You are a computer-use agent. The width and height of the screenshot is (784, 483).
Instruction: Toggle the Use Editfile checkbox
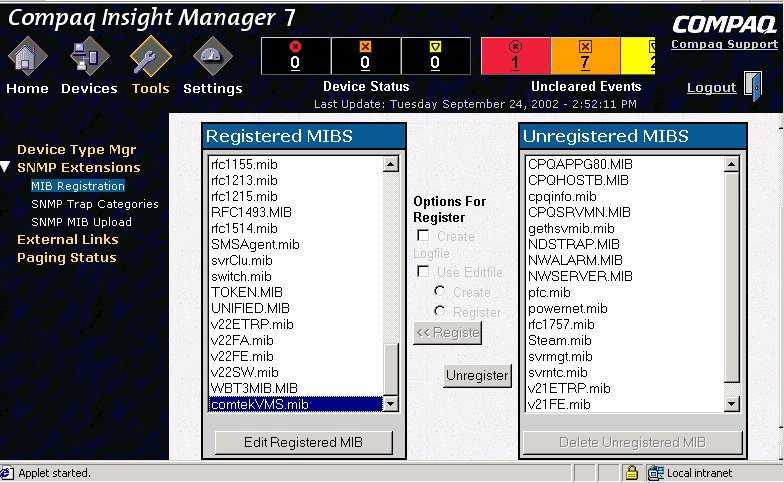[x=424, y=272]
